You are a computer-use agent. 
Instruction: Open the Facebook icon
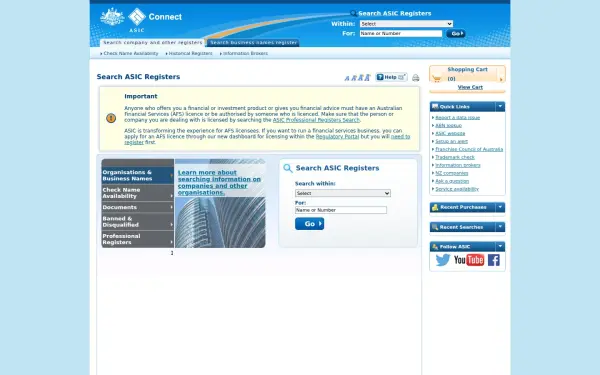pos(494,260)
